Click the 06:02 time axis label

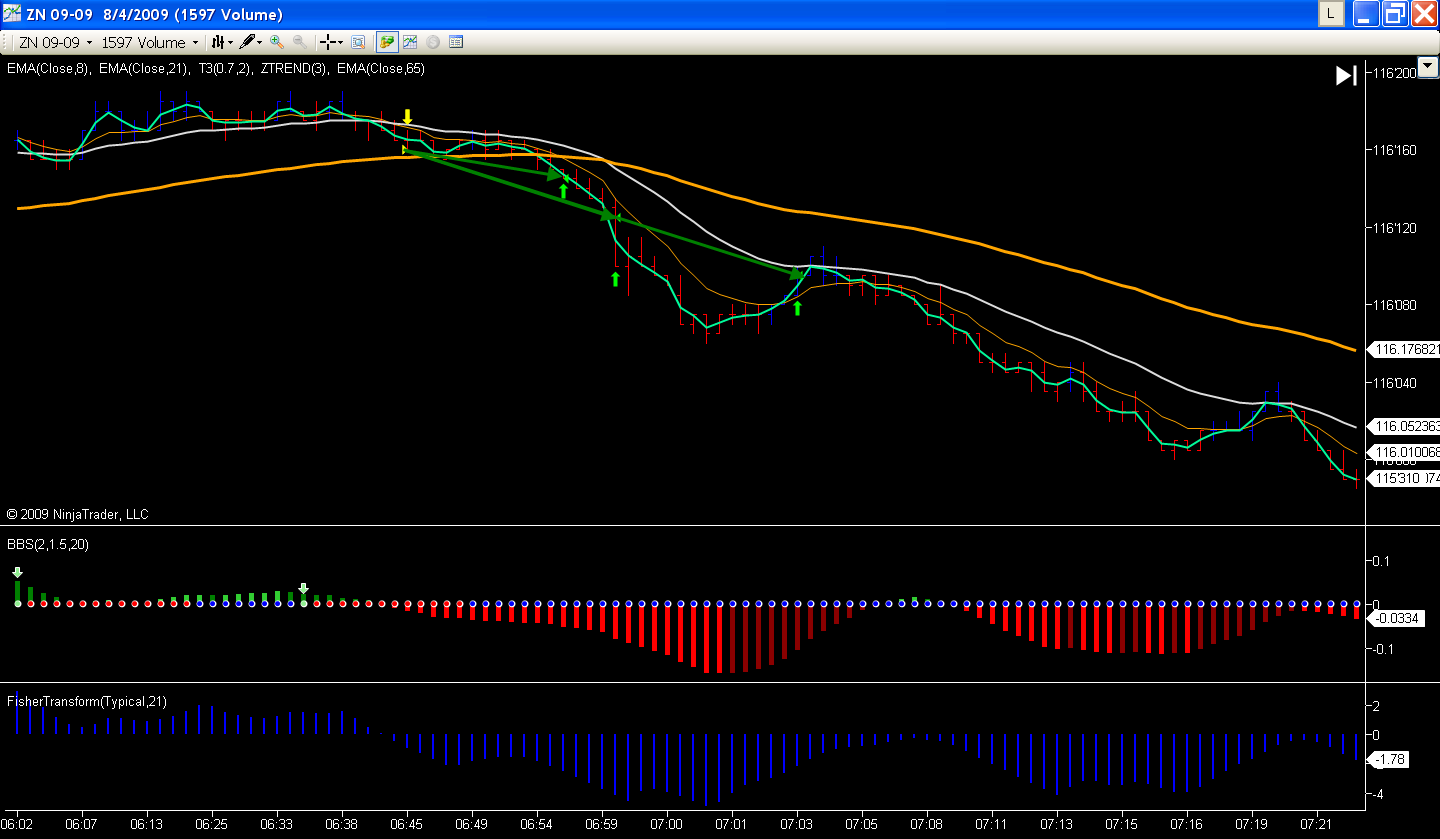[x=17, y=825]
